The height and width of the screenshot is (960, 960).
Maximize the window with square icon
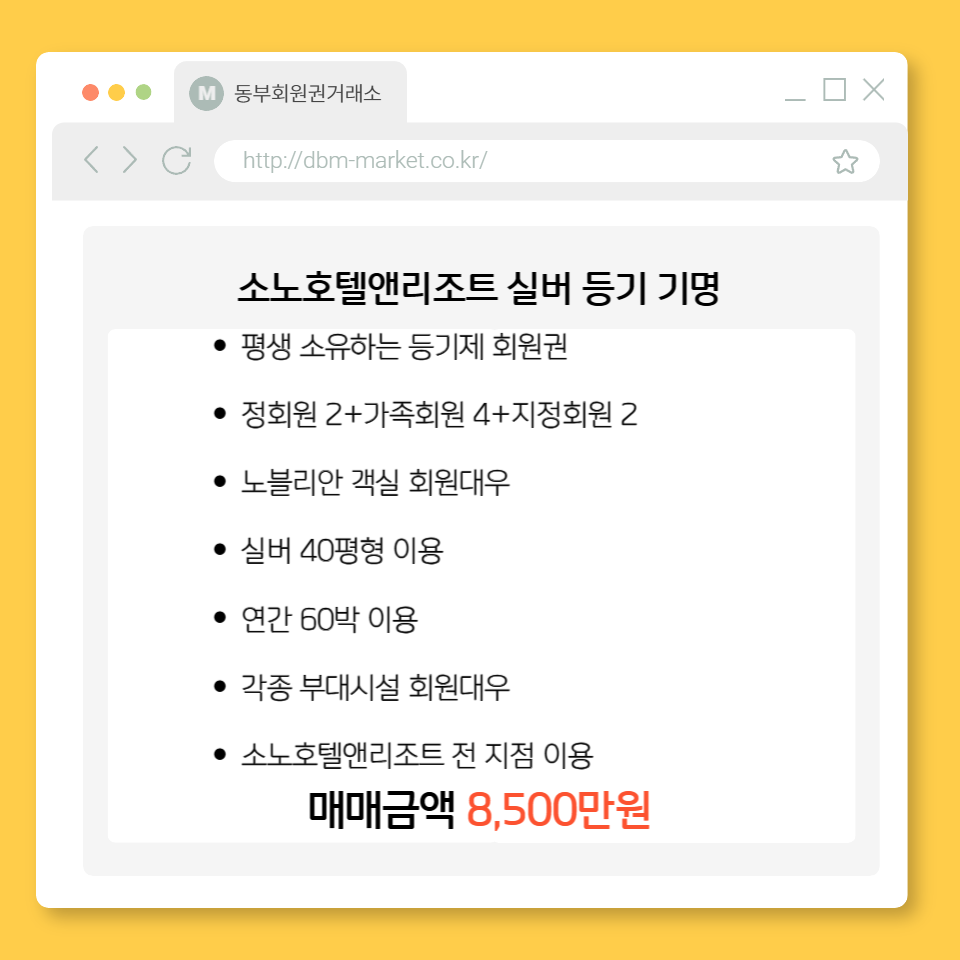pyautogui.click(x=834, y=90)
